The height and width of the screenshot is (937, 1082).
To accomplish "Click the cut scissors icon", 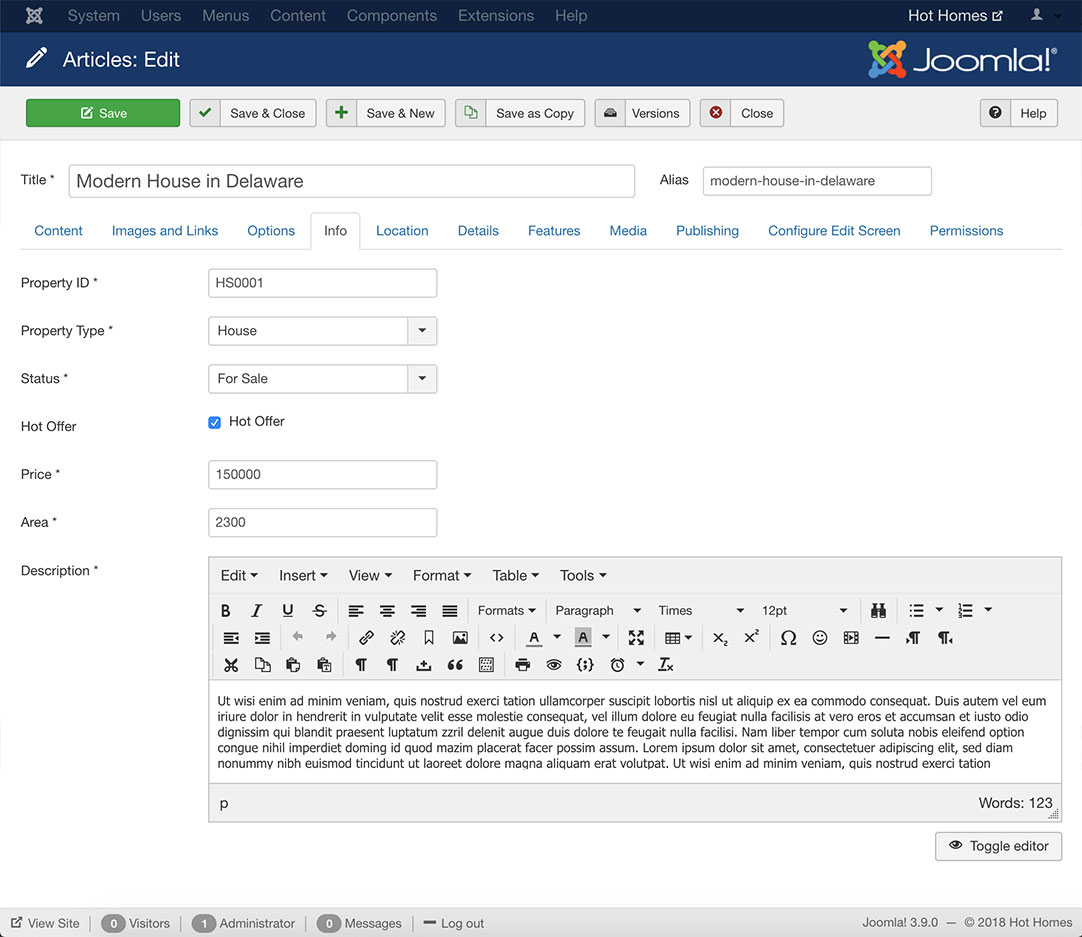I will (230, 665).
